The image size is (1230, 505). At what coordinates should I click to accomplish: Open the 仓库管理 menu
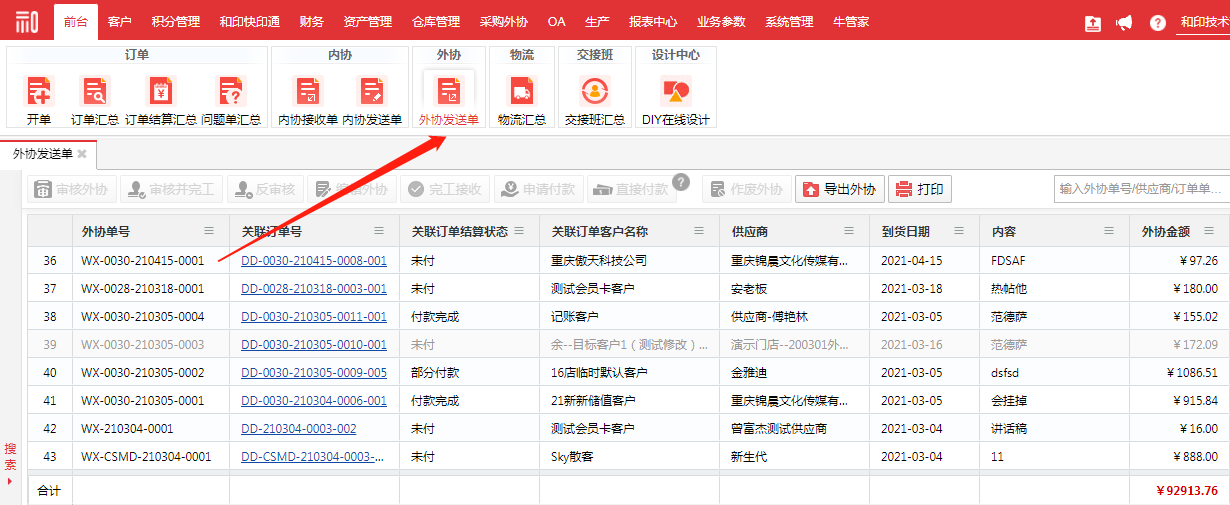436,21
